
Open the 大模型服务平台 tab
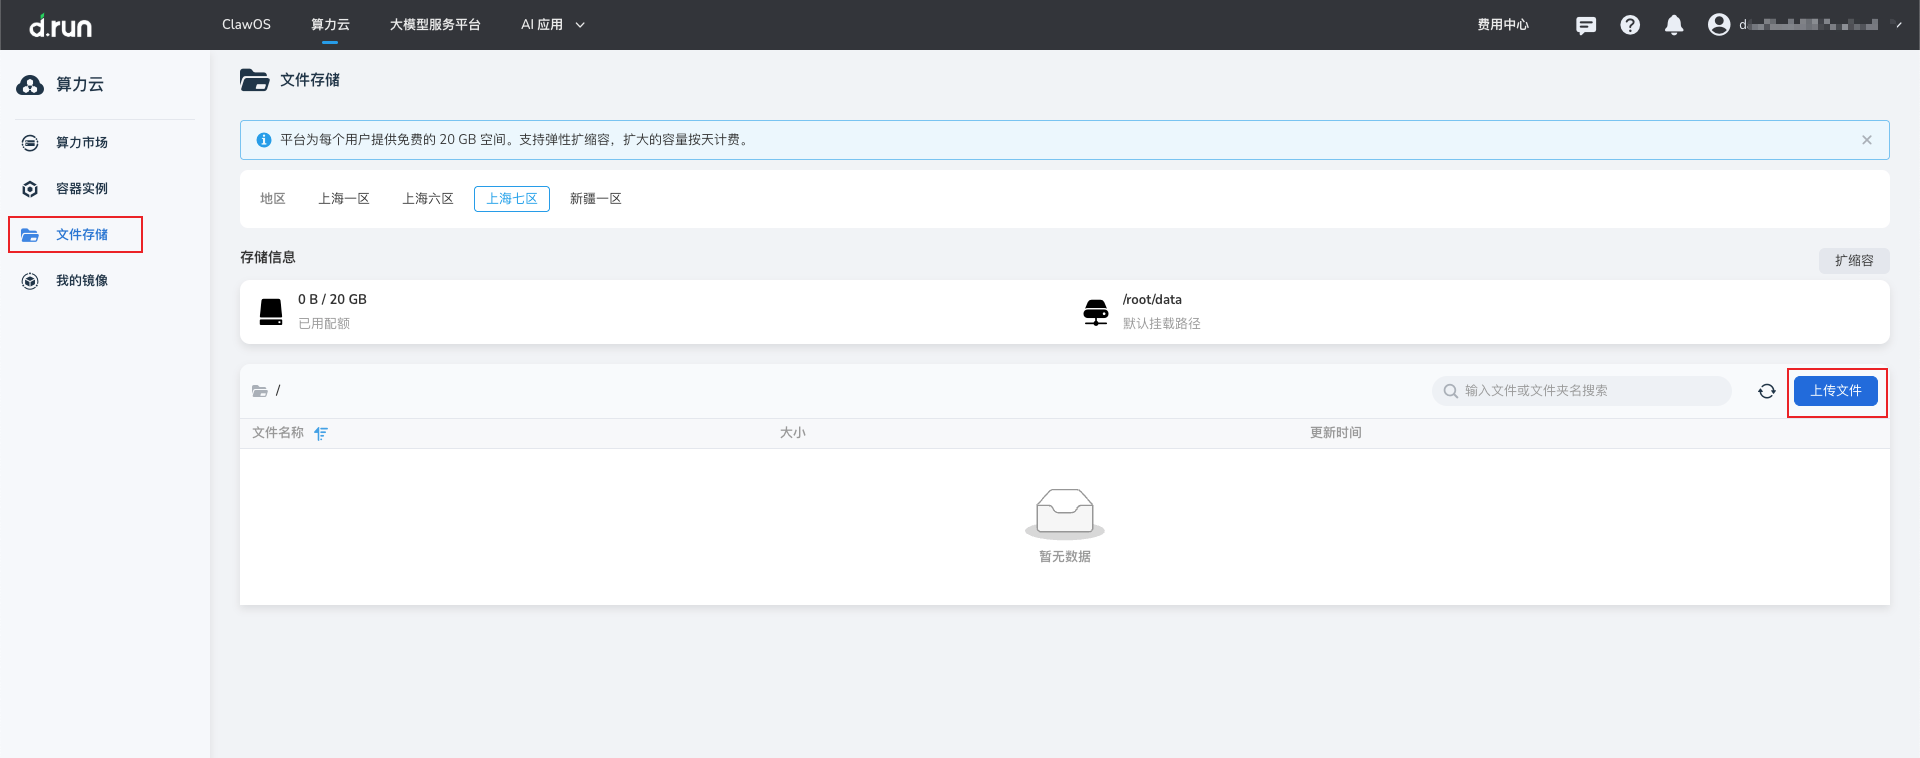coord(435,25)
